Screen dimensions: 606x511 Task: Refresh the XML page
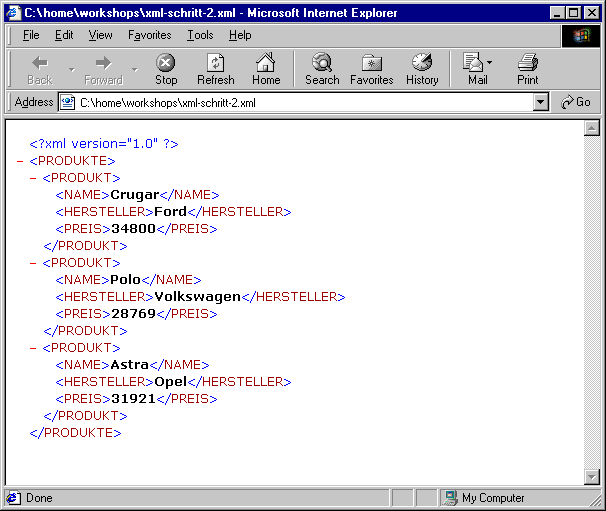[x=216, y=70]
